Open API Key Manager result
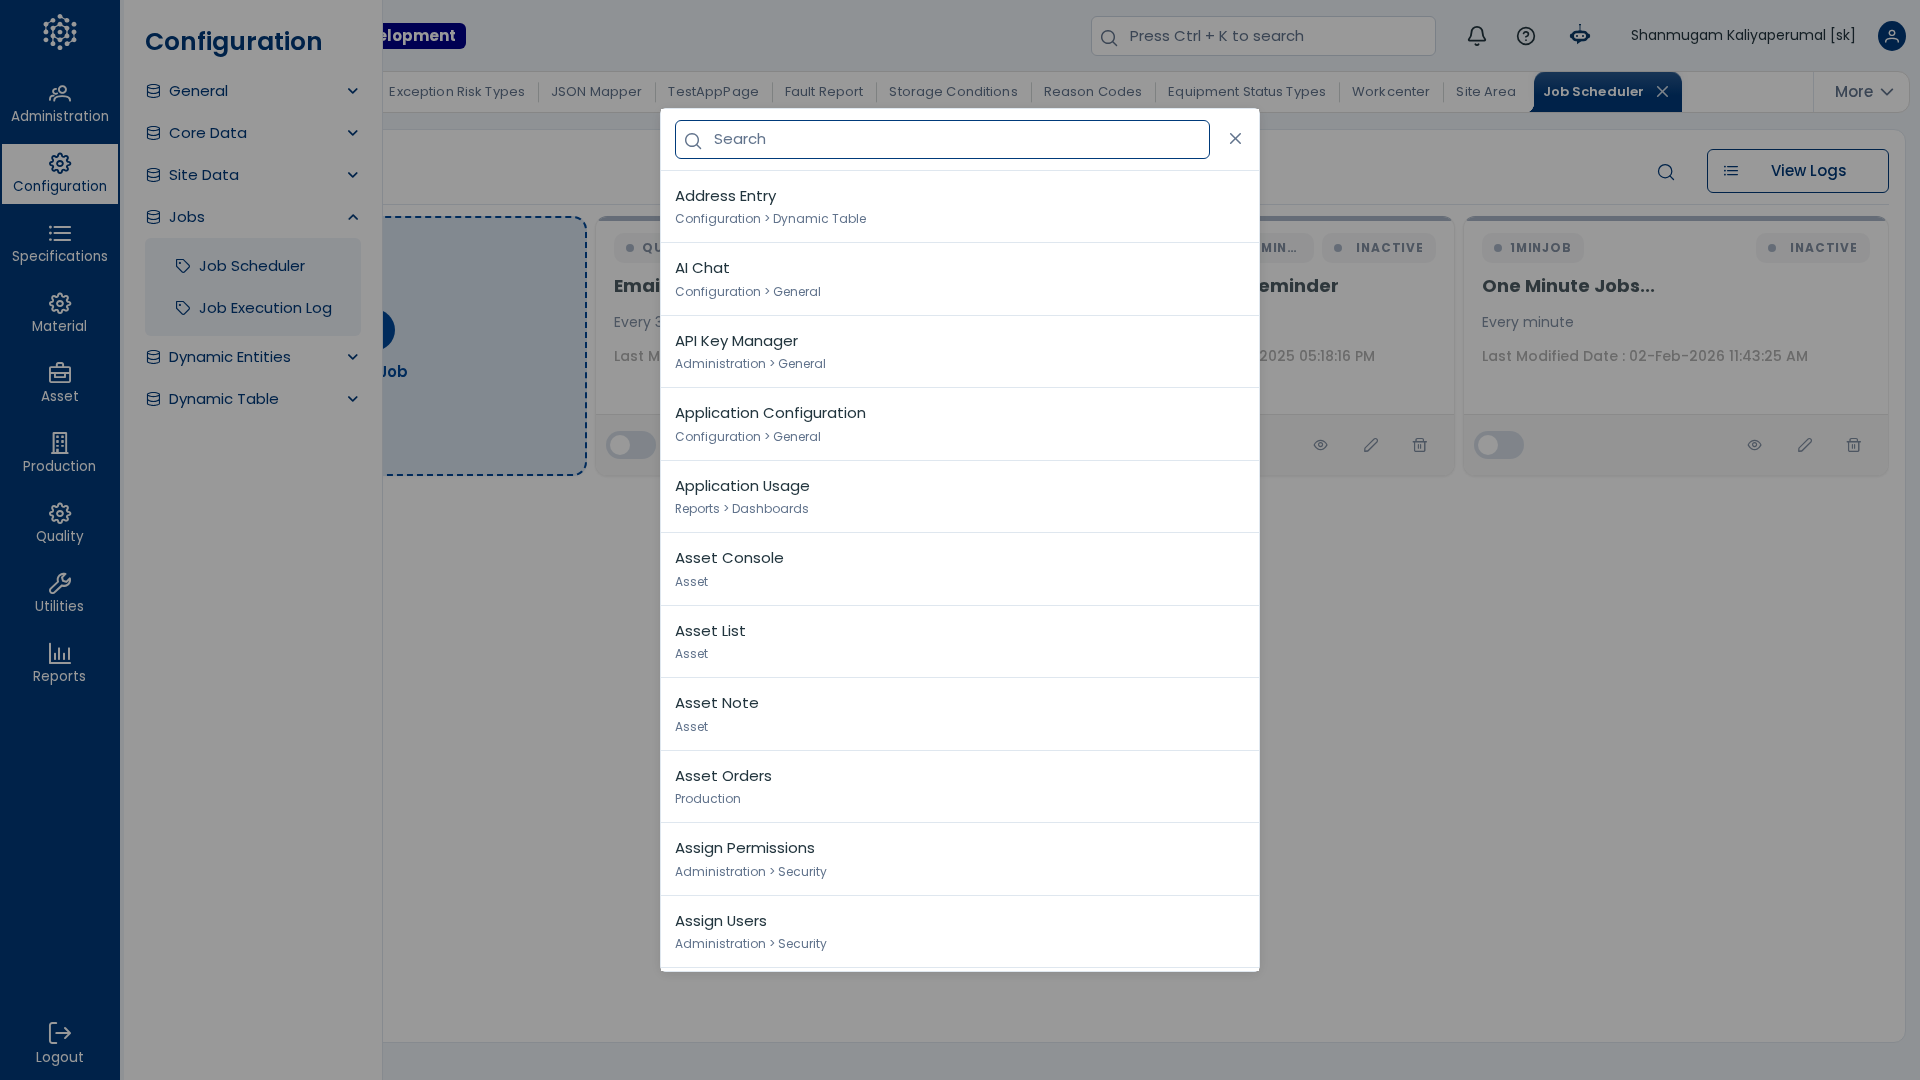The width and height of the screenshot is (1920, 1080). (960, 352)
